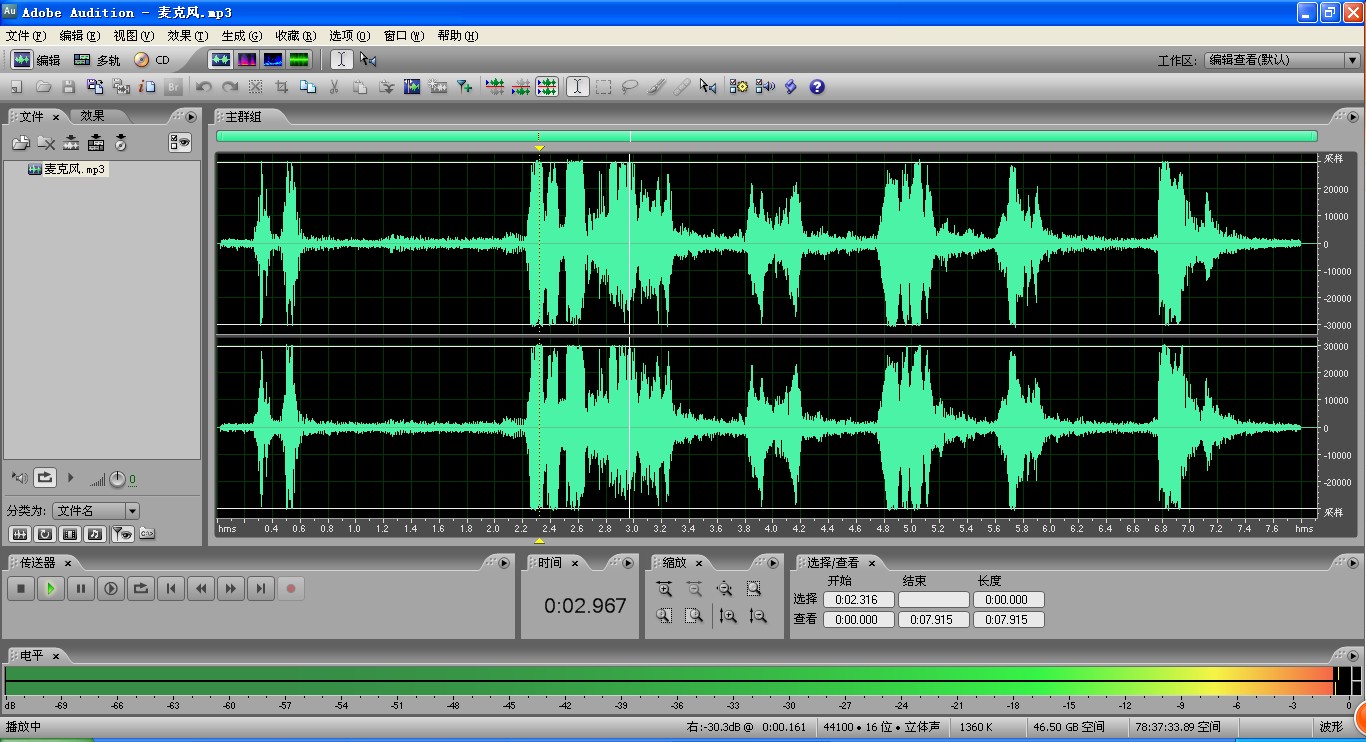Image resolution: width=1366 pixels, height=742 pixels.
Task: Switch to the 效果 tab beside Files
Action: tap(93, 116)
